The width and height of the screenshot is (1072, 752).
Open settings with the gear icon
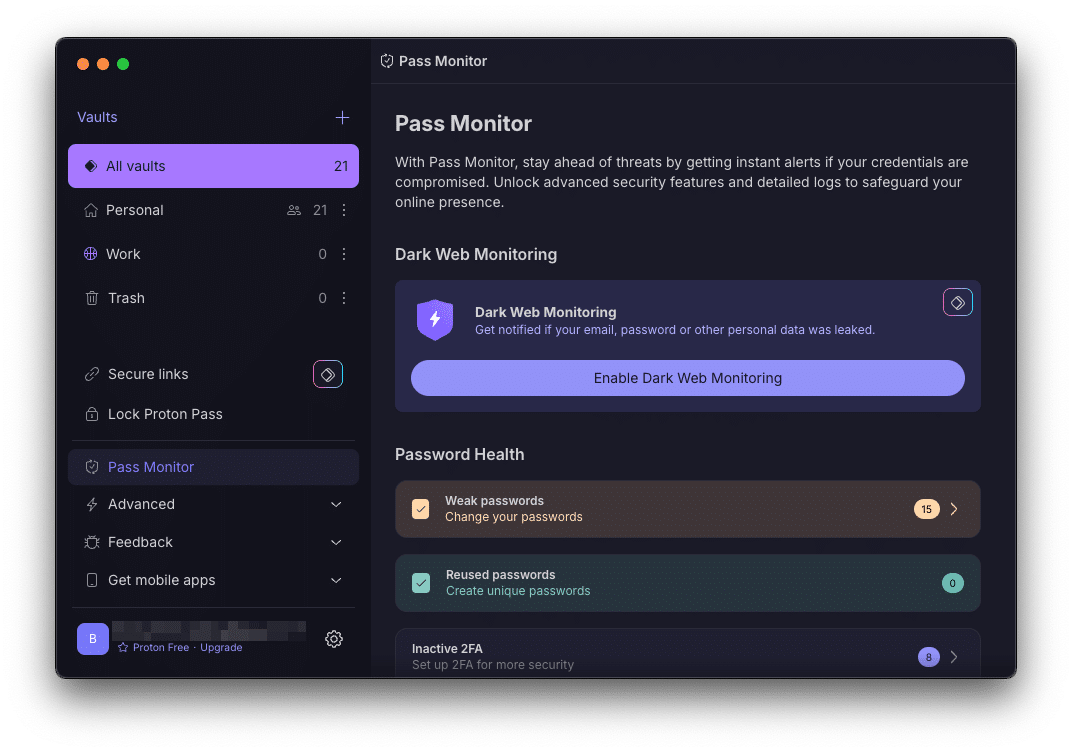tap(334, 639)
